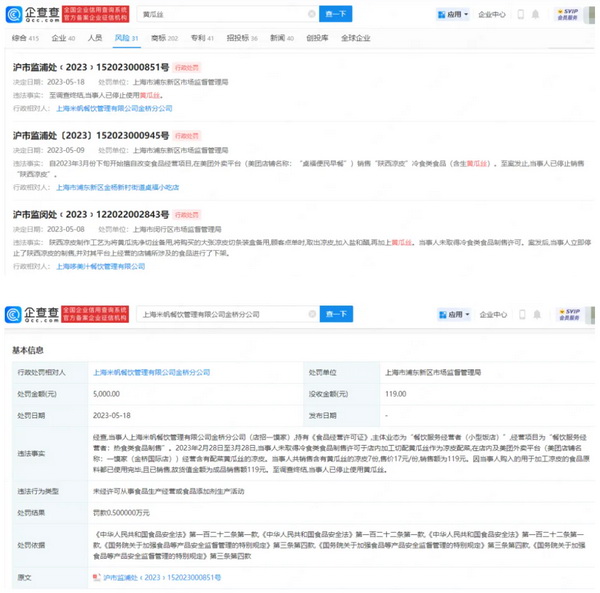Click the 查一下 button beside the 上海米帆 search
This screenshot has height=593, width=600.
click(336, 314)
